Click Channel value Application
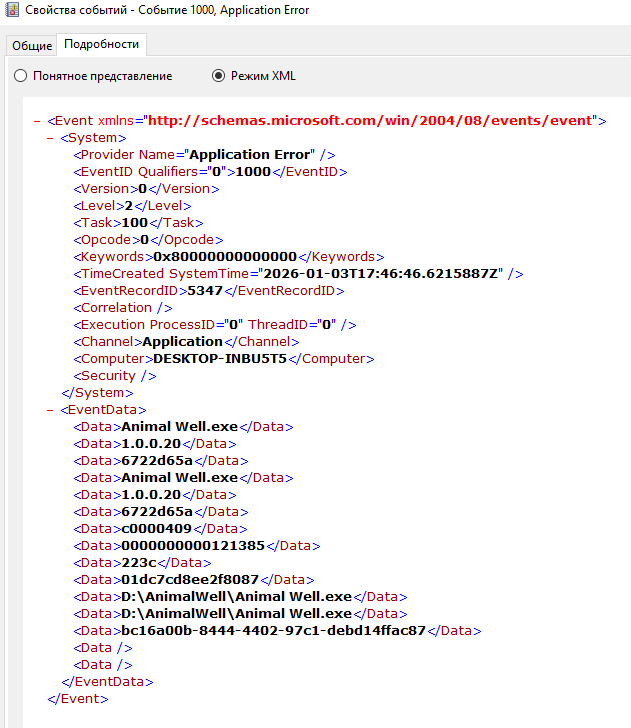Screen dimensions: 631x728 (182, 342)
